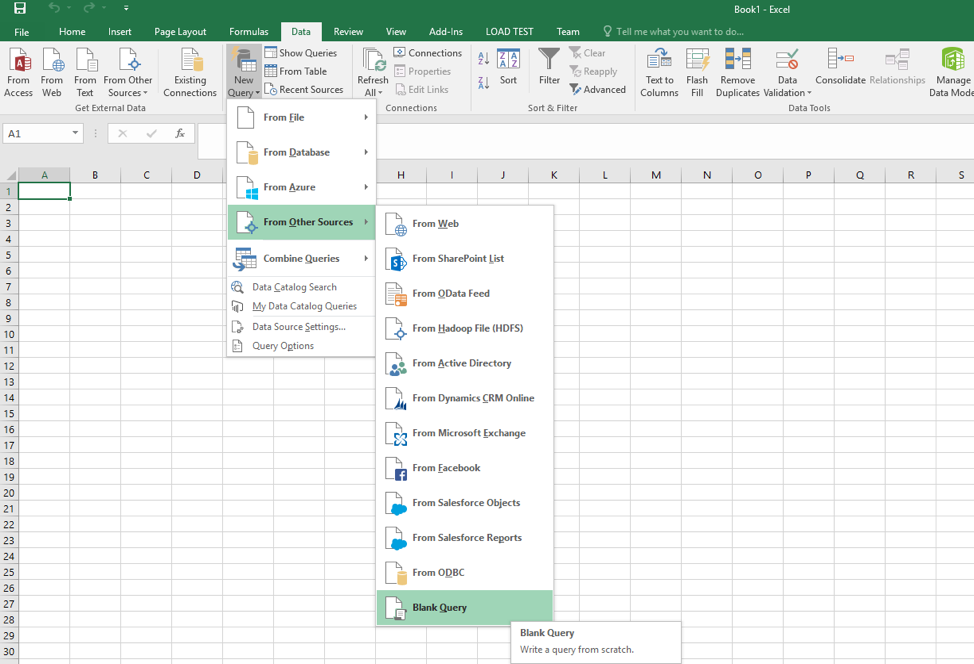The width and height of the screenshot is (974, 664).
Task: Click the Tell me search box
Action: 679,31
